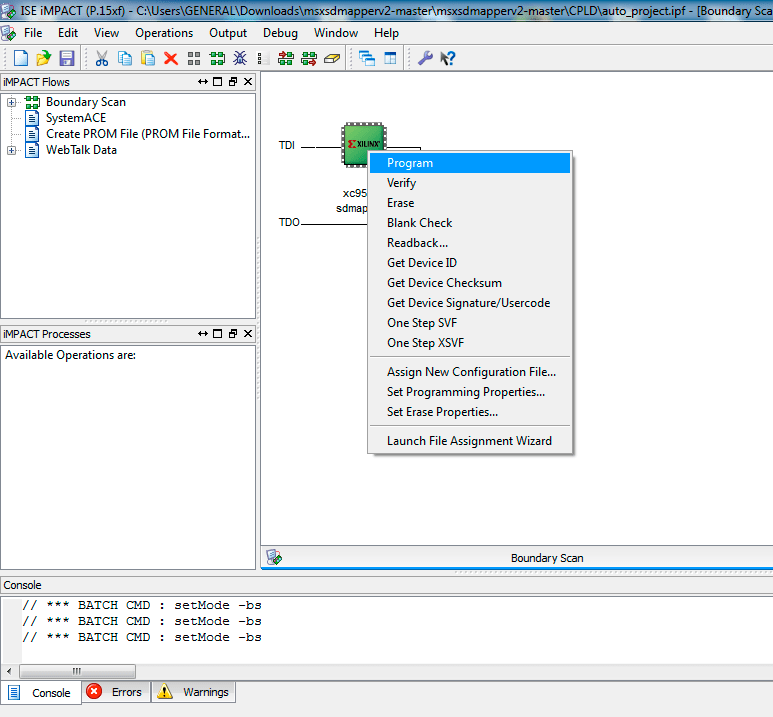Image resolution: width=773 pixels, height=717 pixels.
Task: Click the Cut scissors icon
Action: 102,59
